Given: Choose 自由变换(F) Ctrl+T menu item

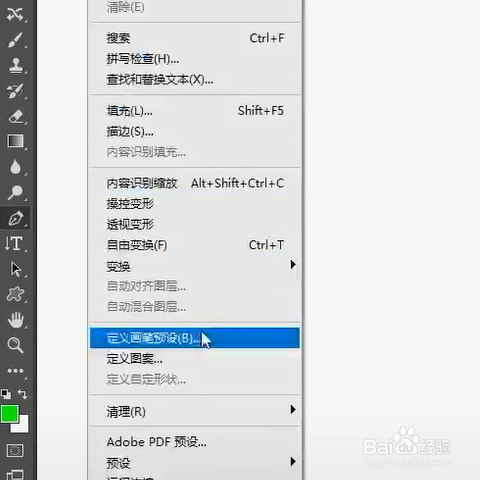Looking at the screenshot, I should point(195,245).
